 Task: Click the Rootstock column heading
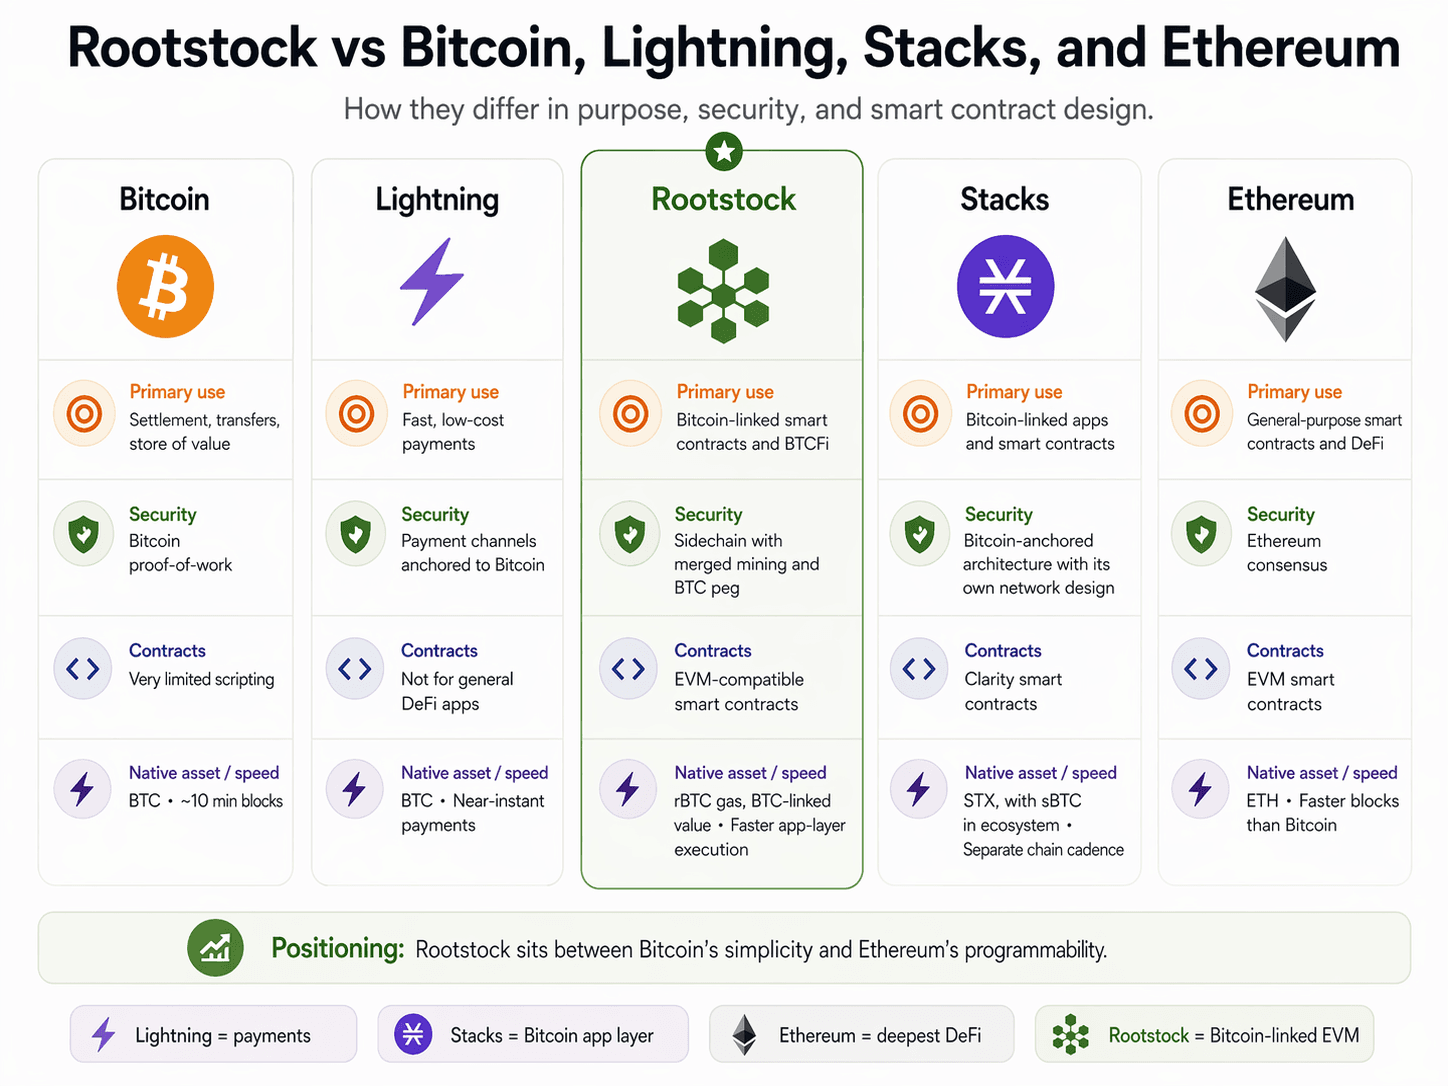723,199
